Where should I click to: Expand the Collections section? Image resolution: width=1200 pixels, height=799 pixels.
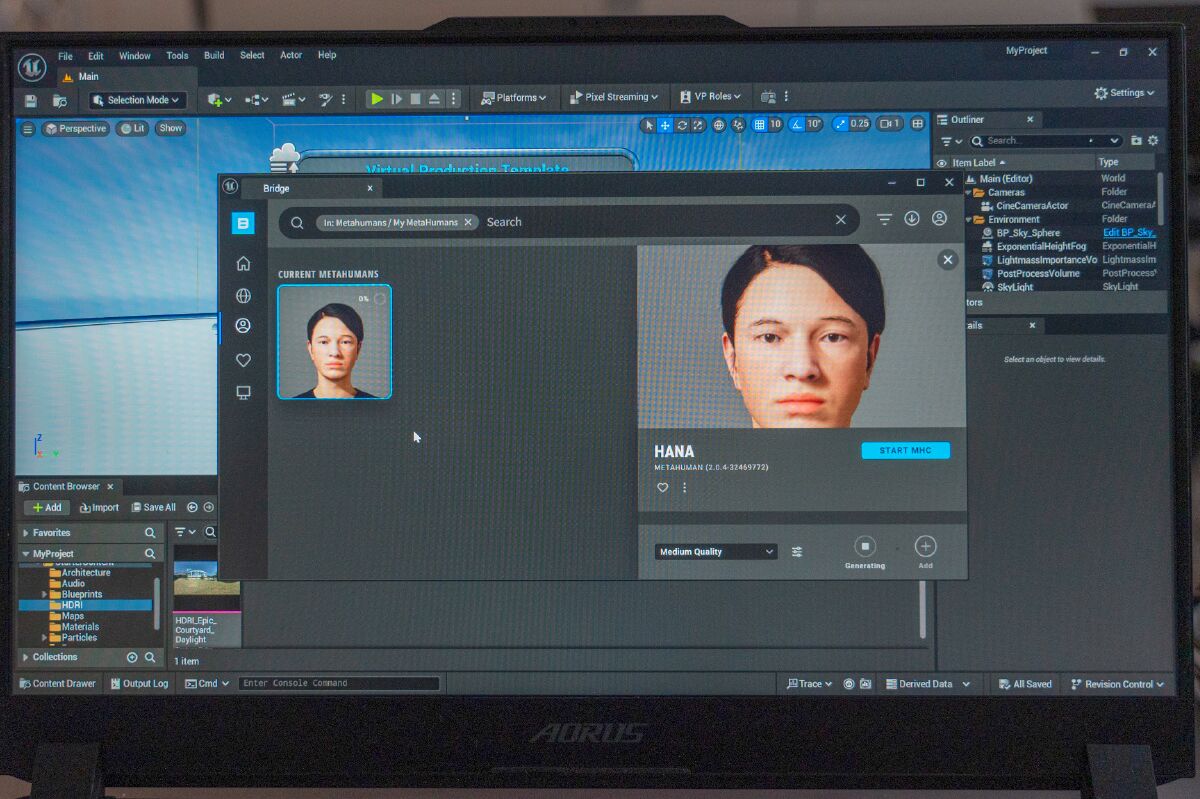tap(26, 657)
